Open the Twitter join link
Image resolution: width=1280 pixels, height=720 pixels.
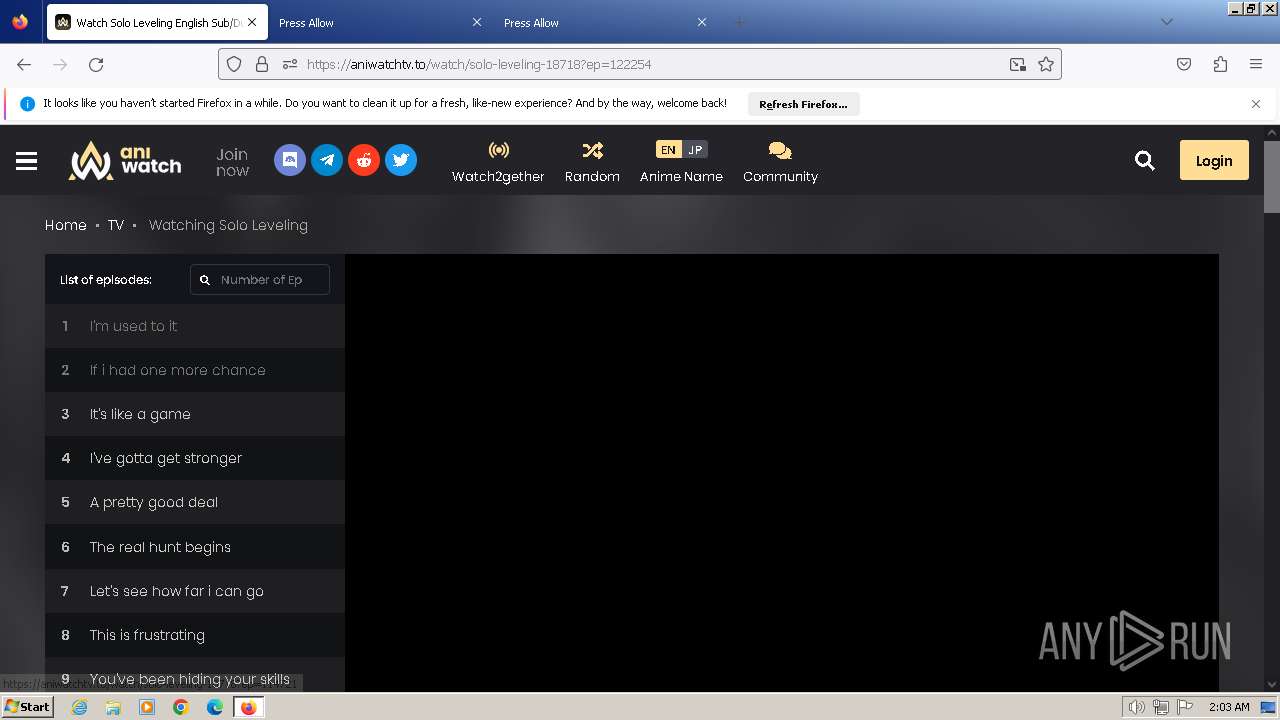coord(401,160)
